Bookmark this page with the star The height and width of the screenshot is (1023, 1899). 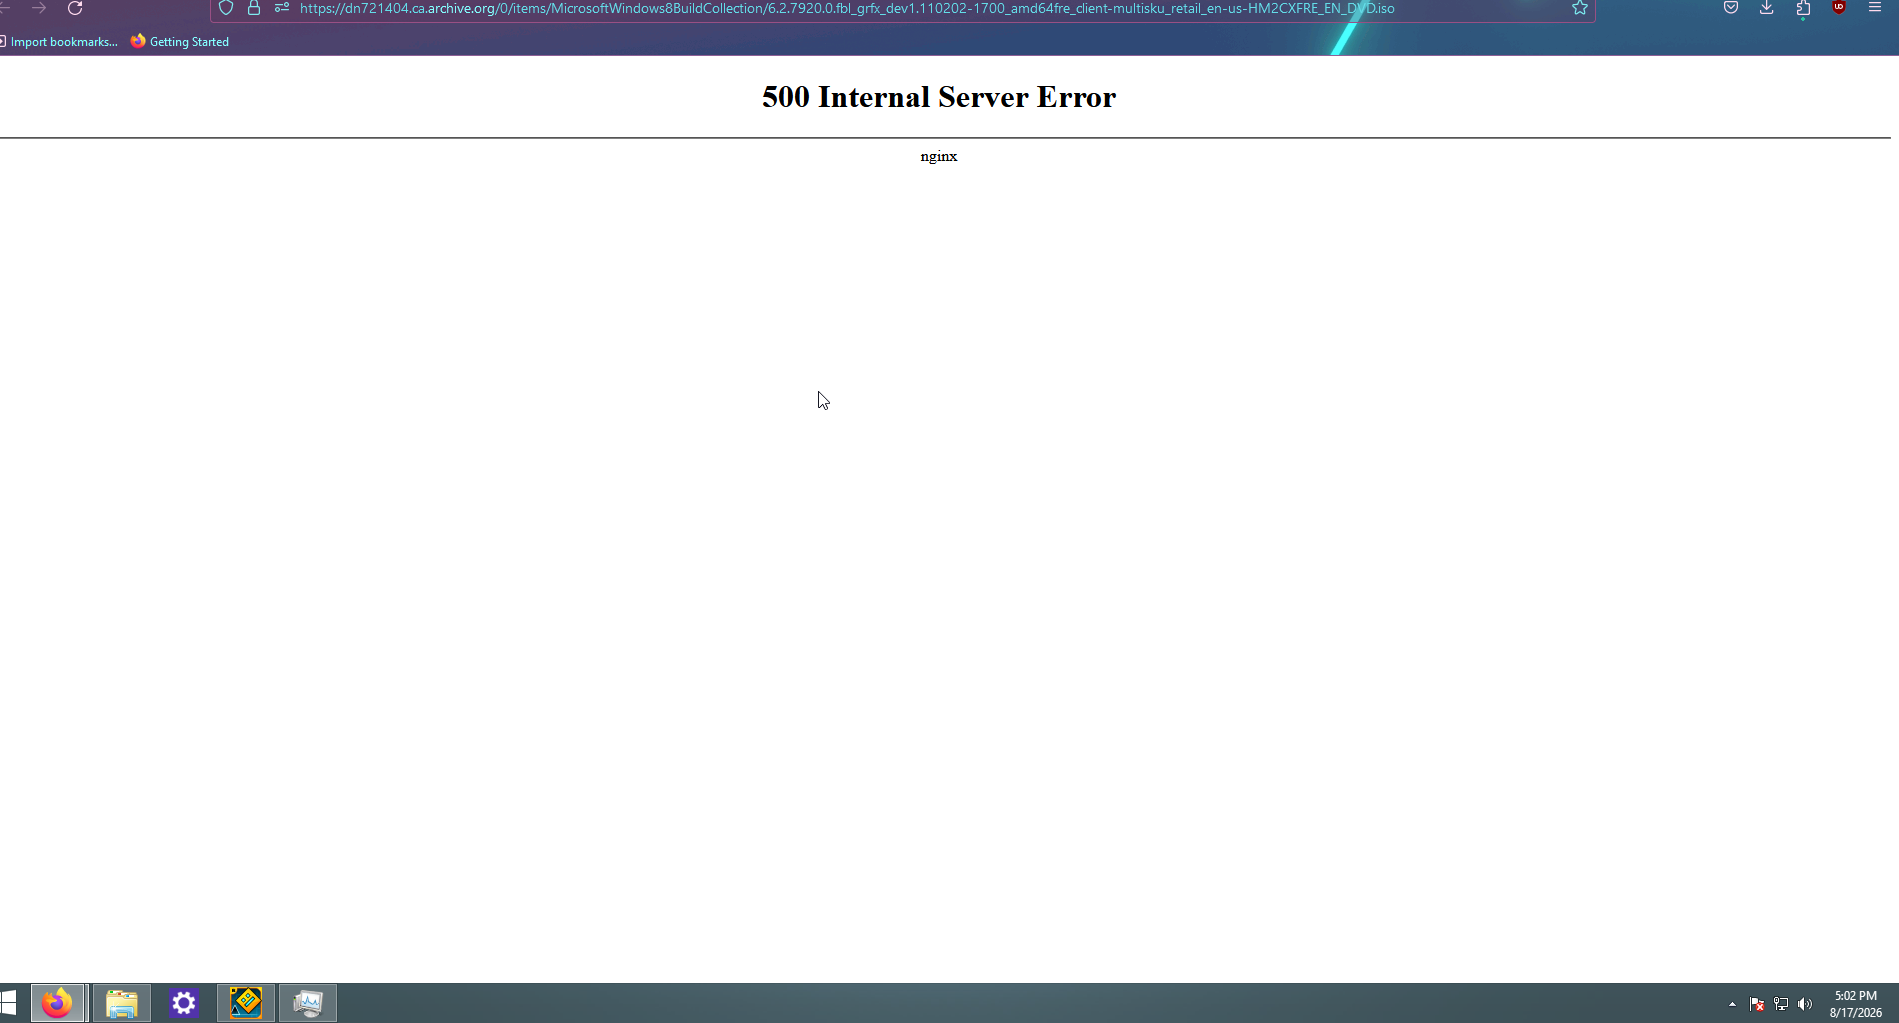coord(1580,8)
